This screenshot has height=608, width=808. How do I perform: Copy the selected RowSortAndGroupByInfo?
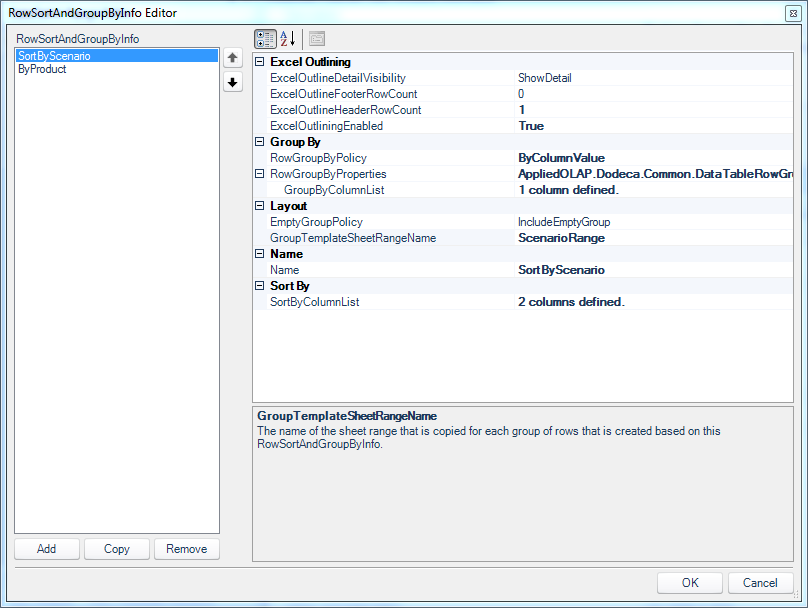pyautogui.click(x=117, y=549)
